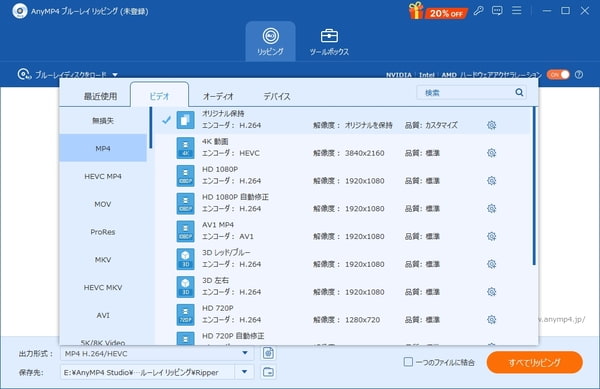
Task: Open the feedback chat icon
Action: tap(497, 11)
